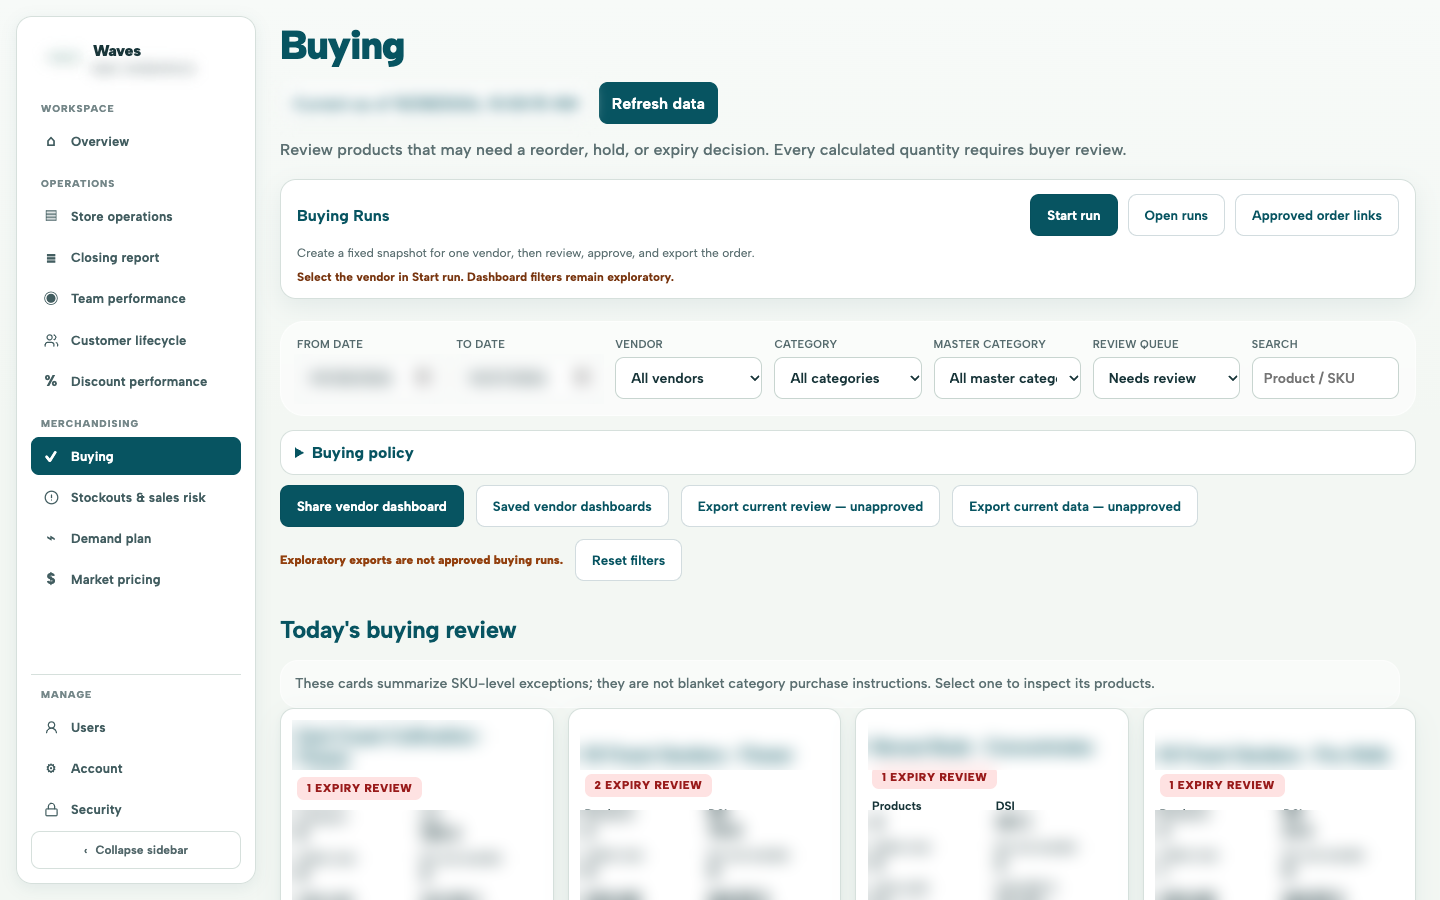Click Refresh data button

(x=658, y=103)
